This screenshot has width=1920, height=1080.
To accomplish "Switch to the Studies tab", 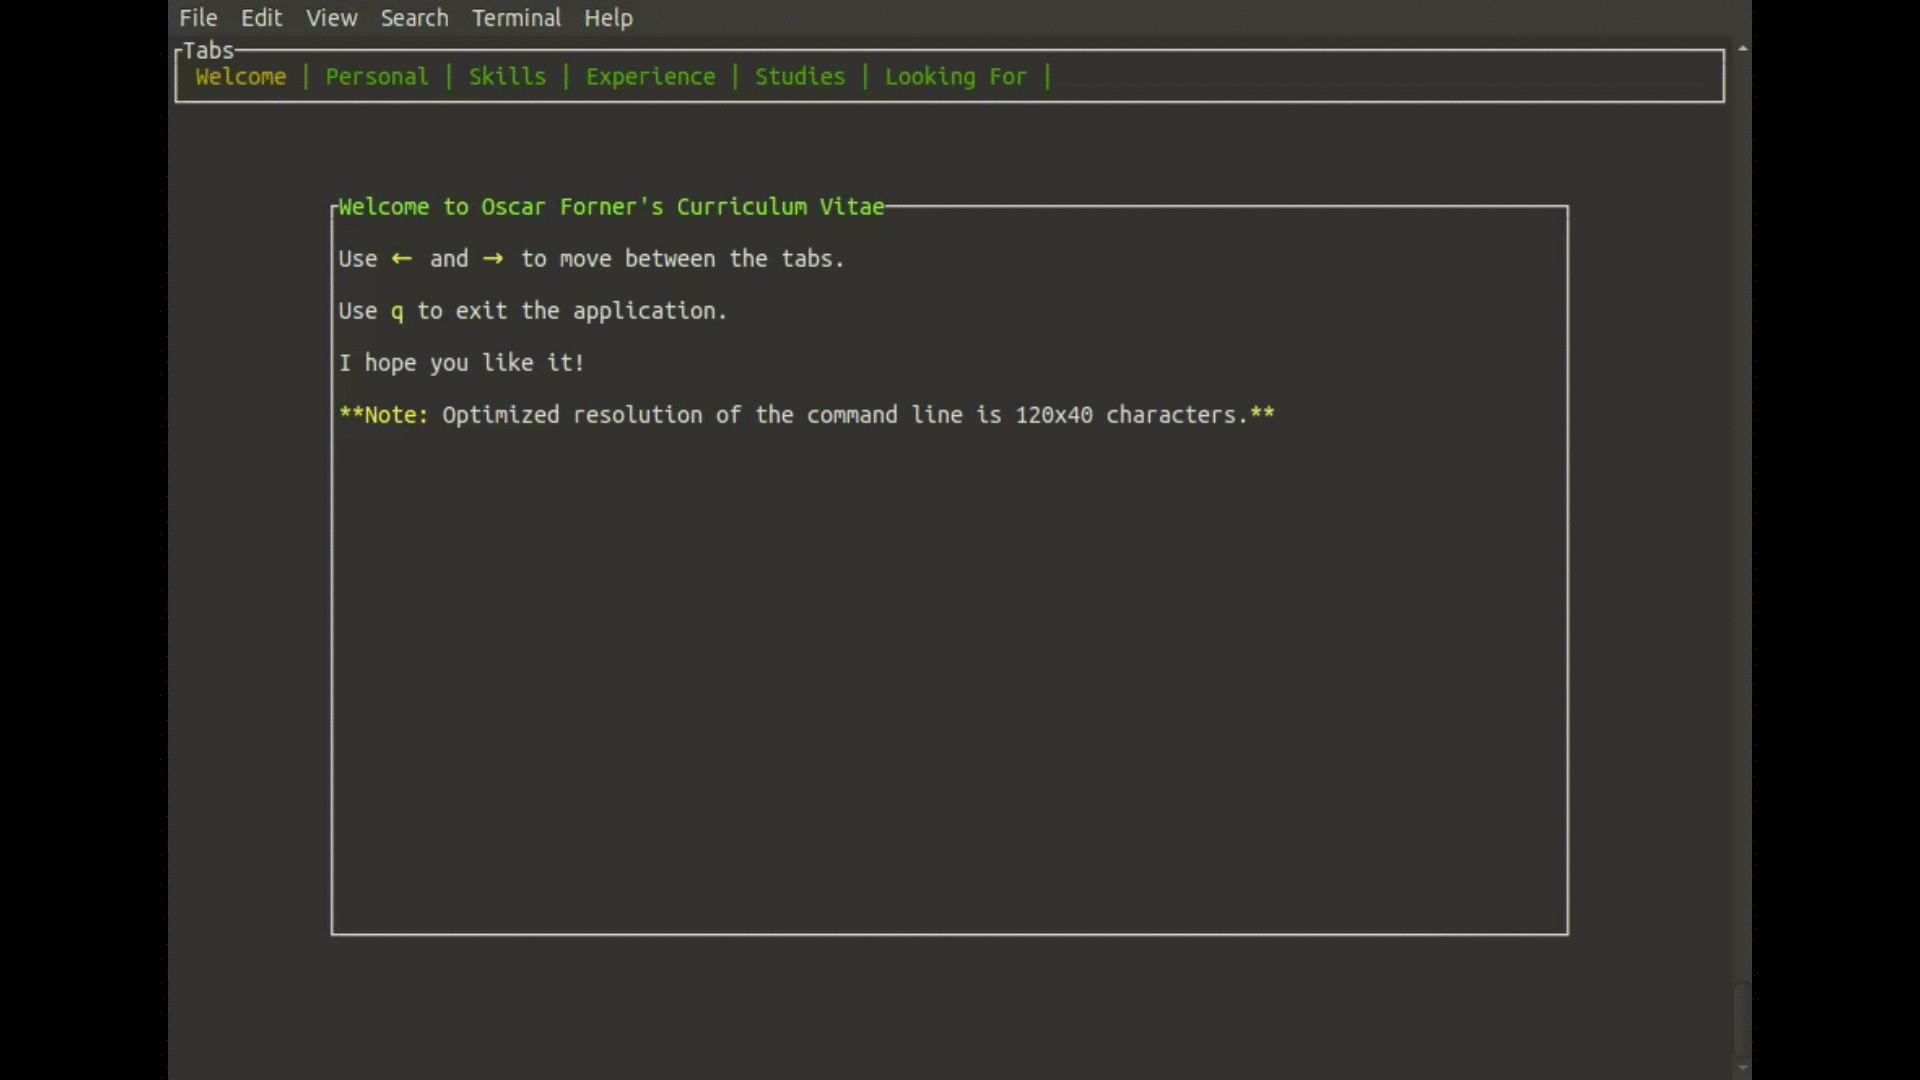I will [x=799, y=77].
